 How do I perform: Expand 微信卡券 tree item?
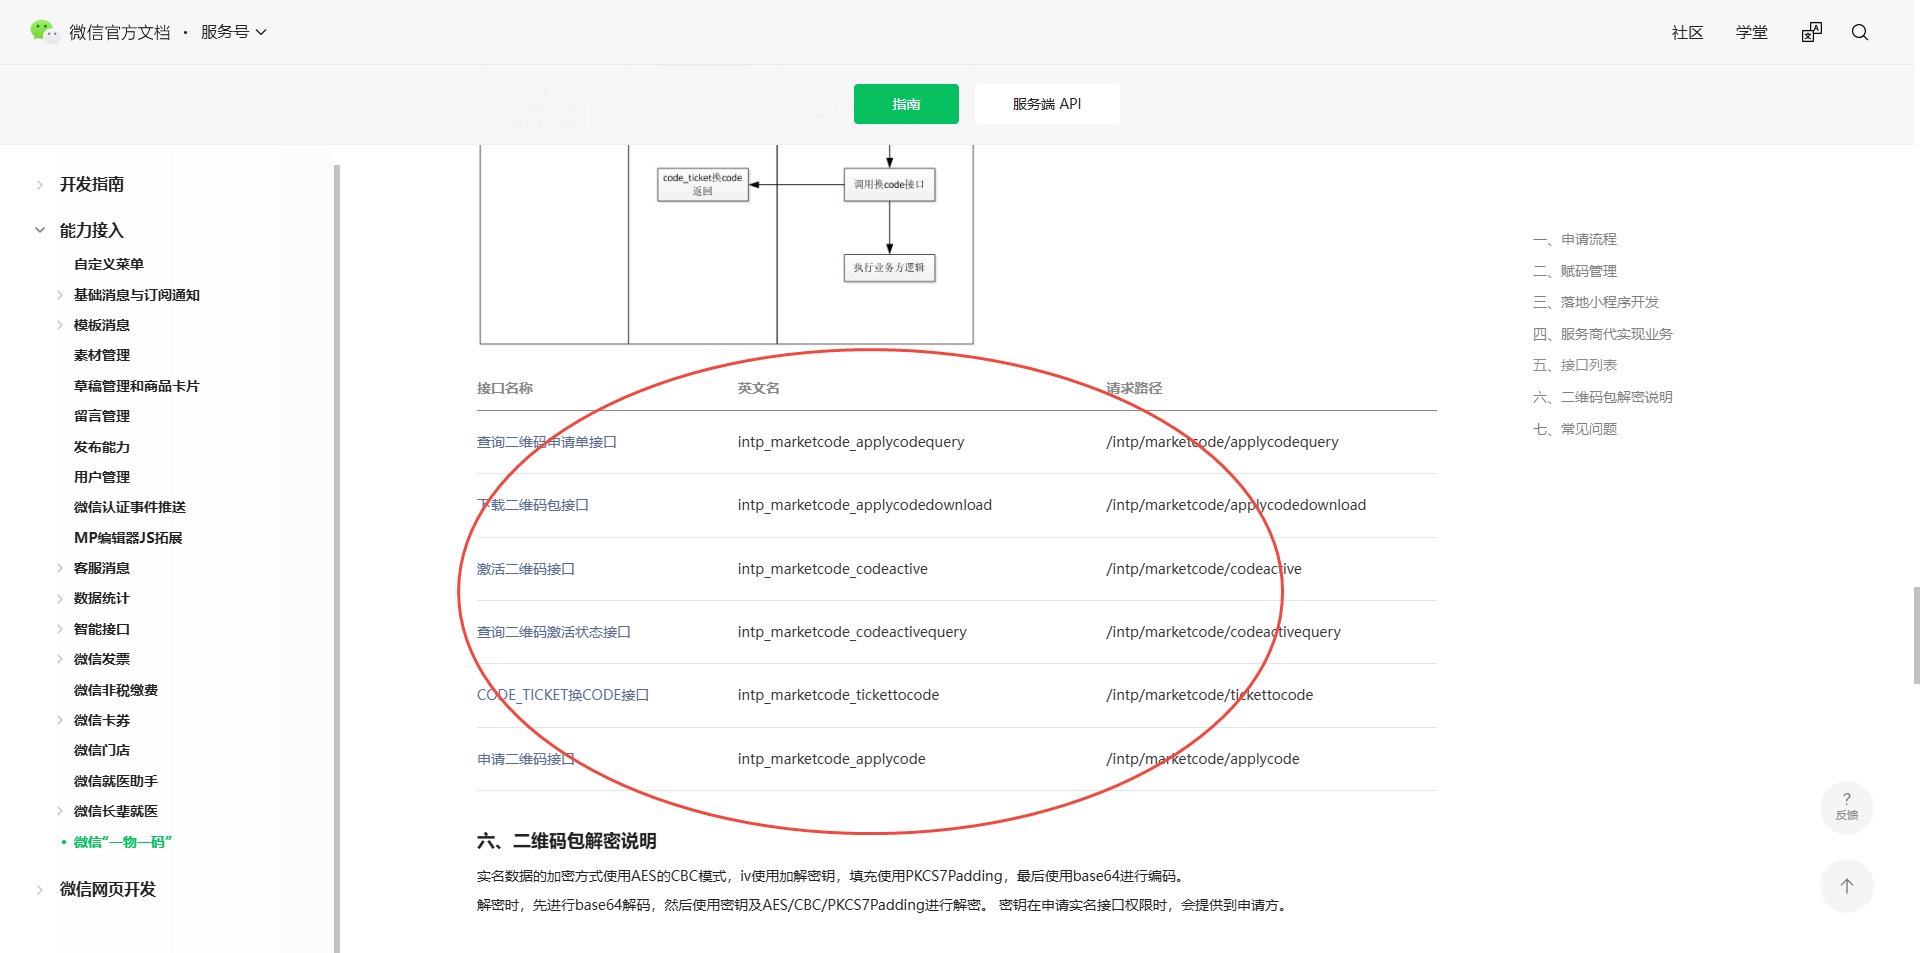coord(60,720)
